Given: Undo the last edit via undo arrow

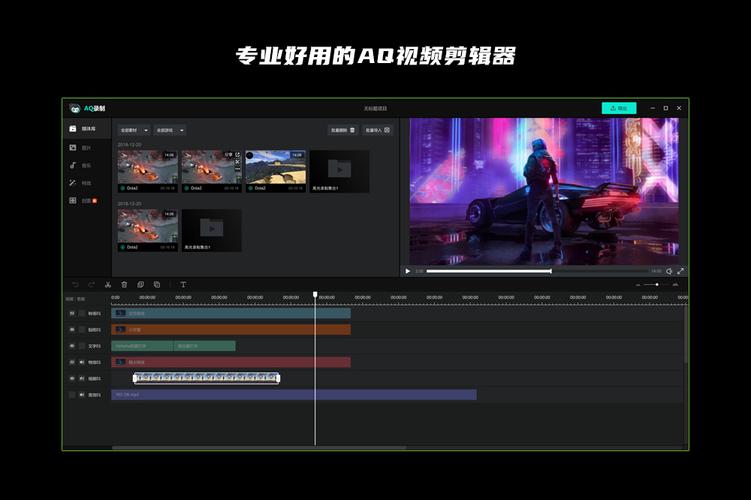Looking at the screenshot, I should click(x=75, y=284).
